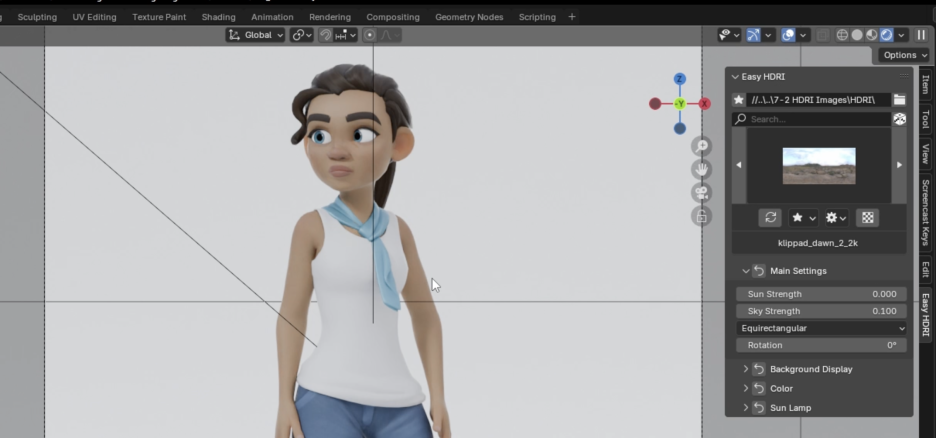Click the Z axis on the navigation gizmo

(x=680, y=79)
